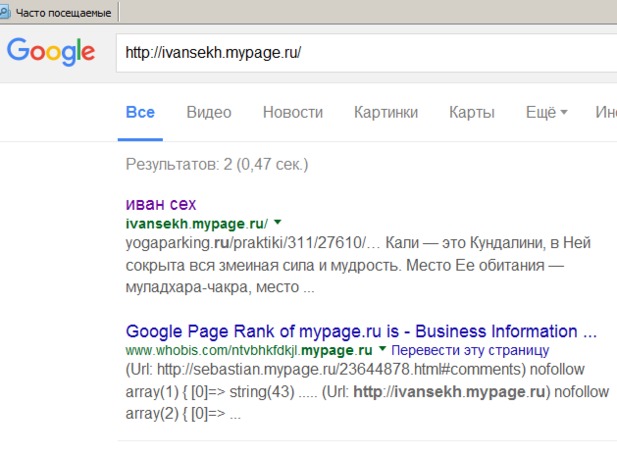Click the www.whobis.com green URL
This screenshot has height=455, width=617.
[249, 350]
